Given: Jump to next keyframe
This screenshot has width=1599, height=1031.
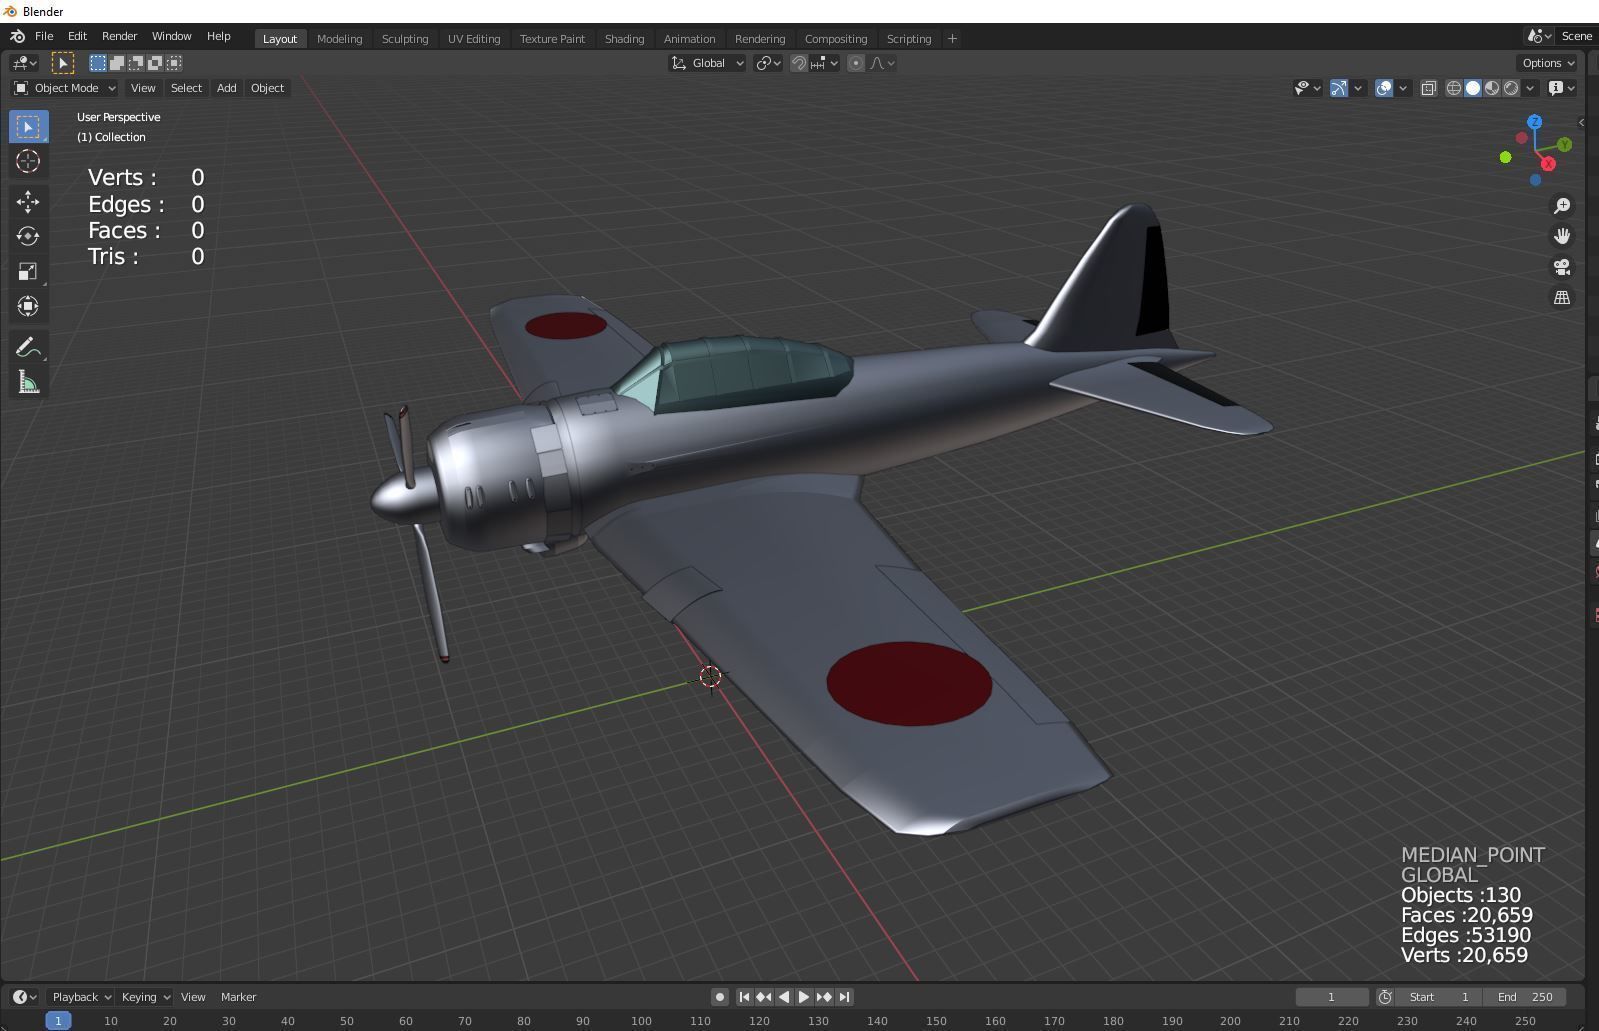Looking at the screenshot, I should point(824,997).
